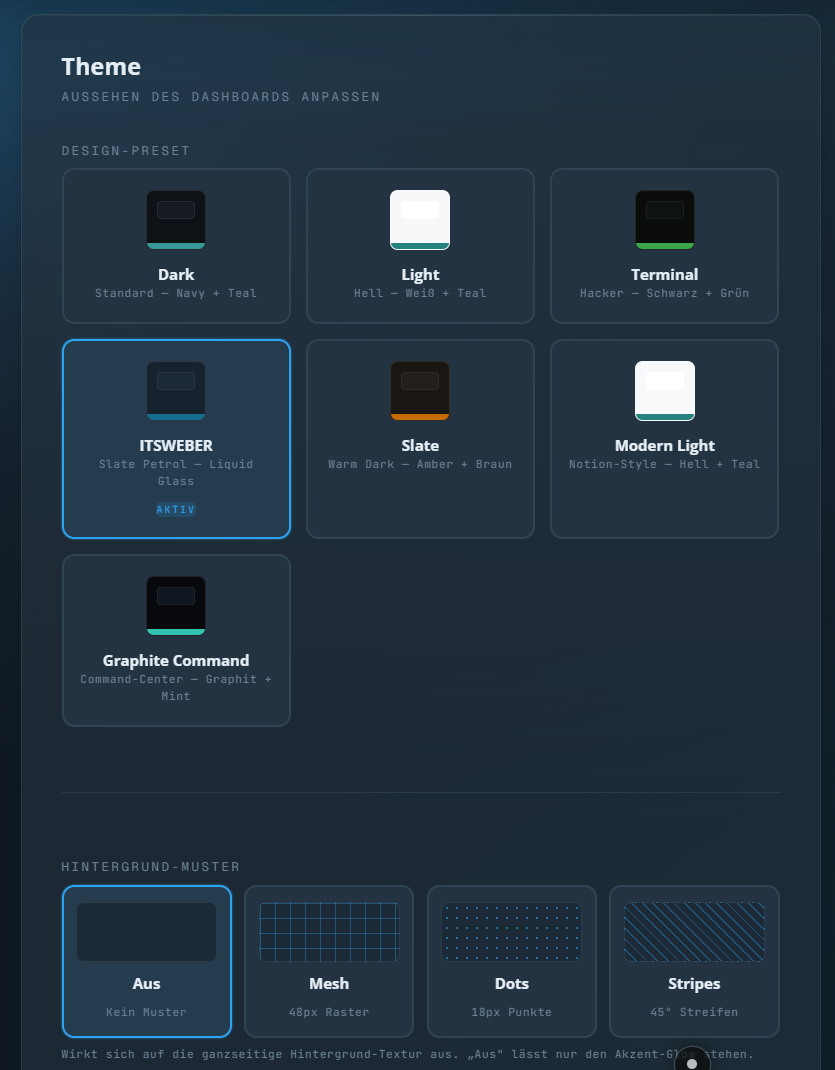The height and width of the screenshot is (1070, 835).
Task: Apply the Light theme preset
Action: [420, 245]
